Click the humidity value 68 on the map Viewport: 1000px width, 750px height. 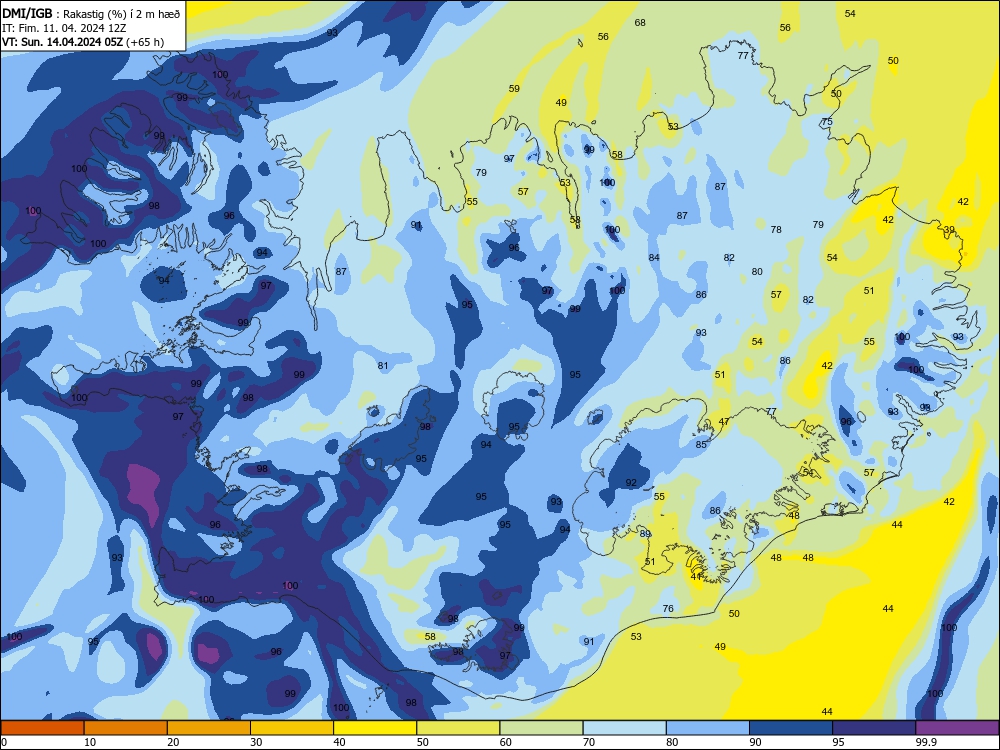(x=640, y=23)
